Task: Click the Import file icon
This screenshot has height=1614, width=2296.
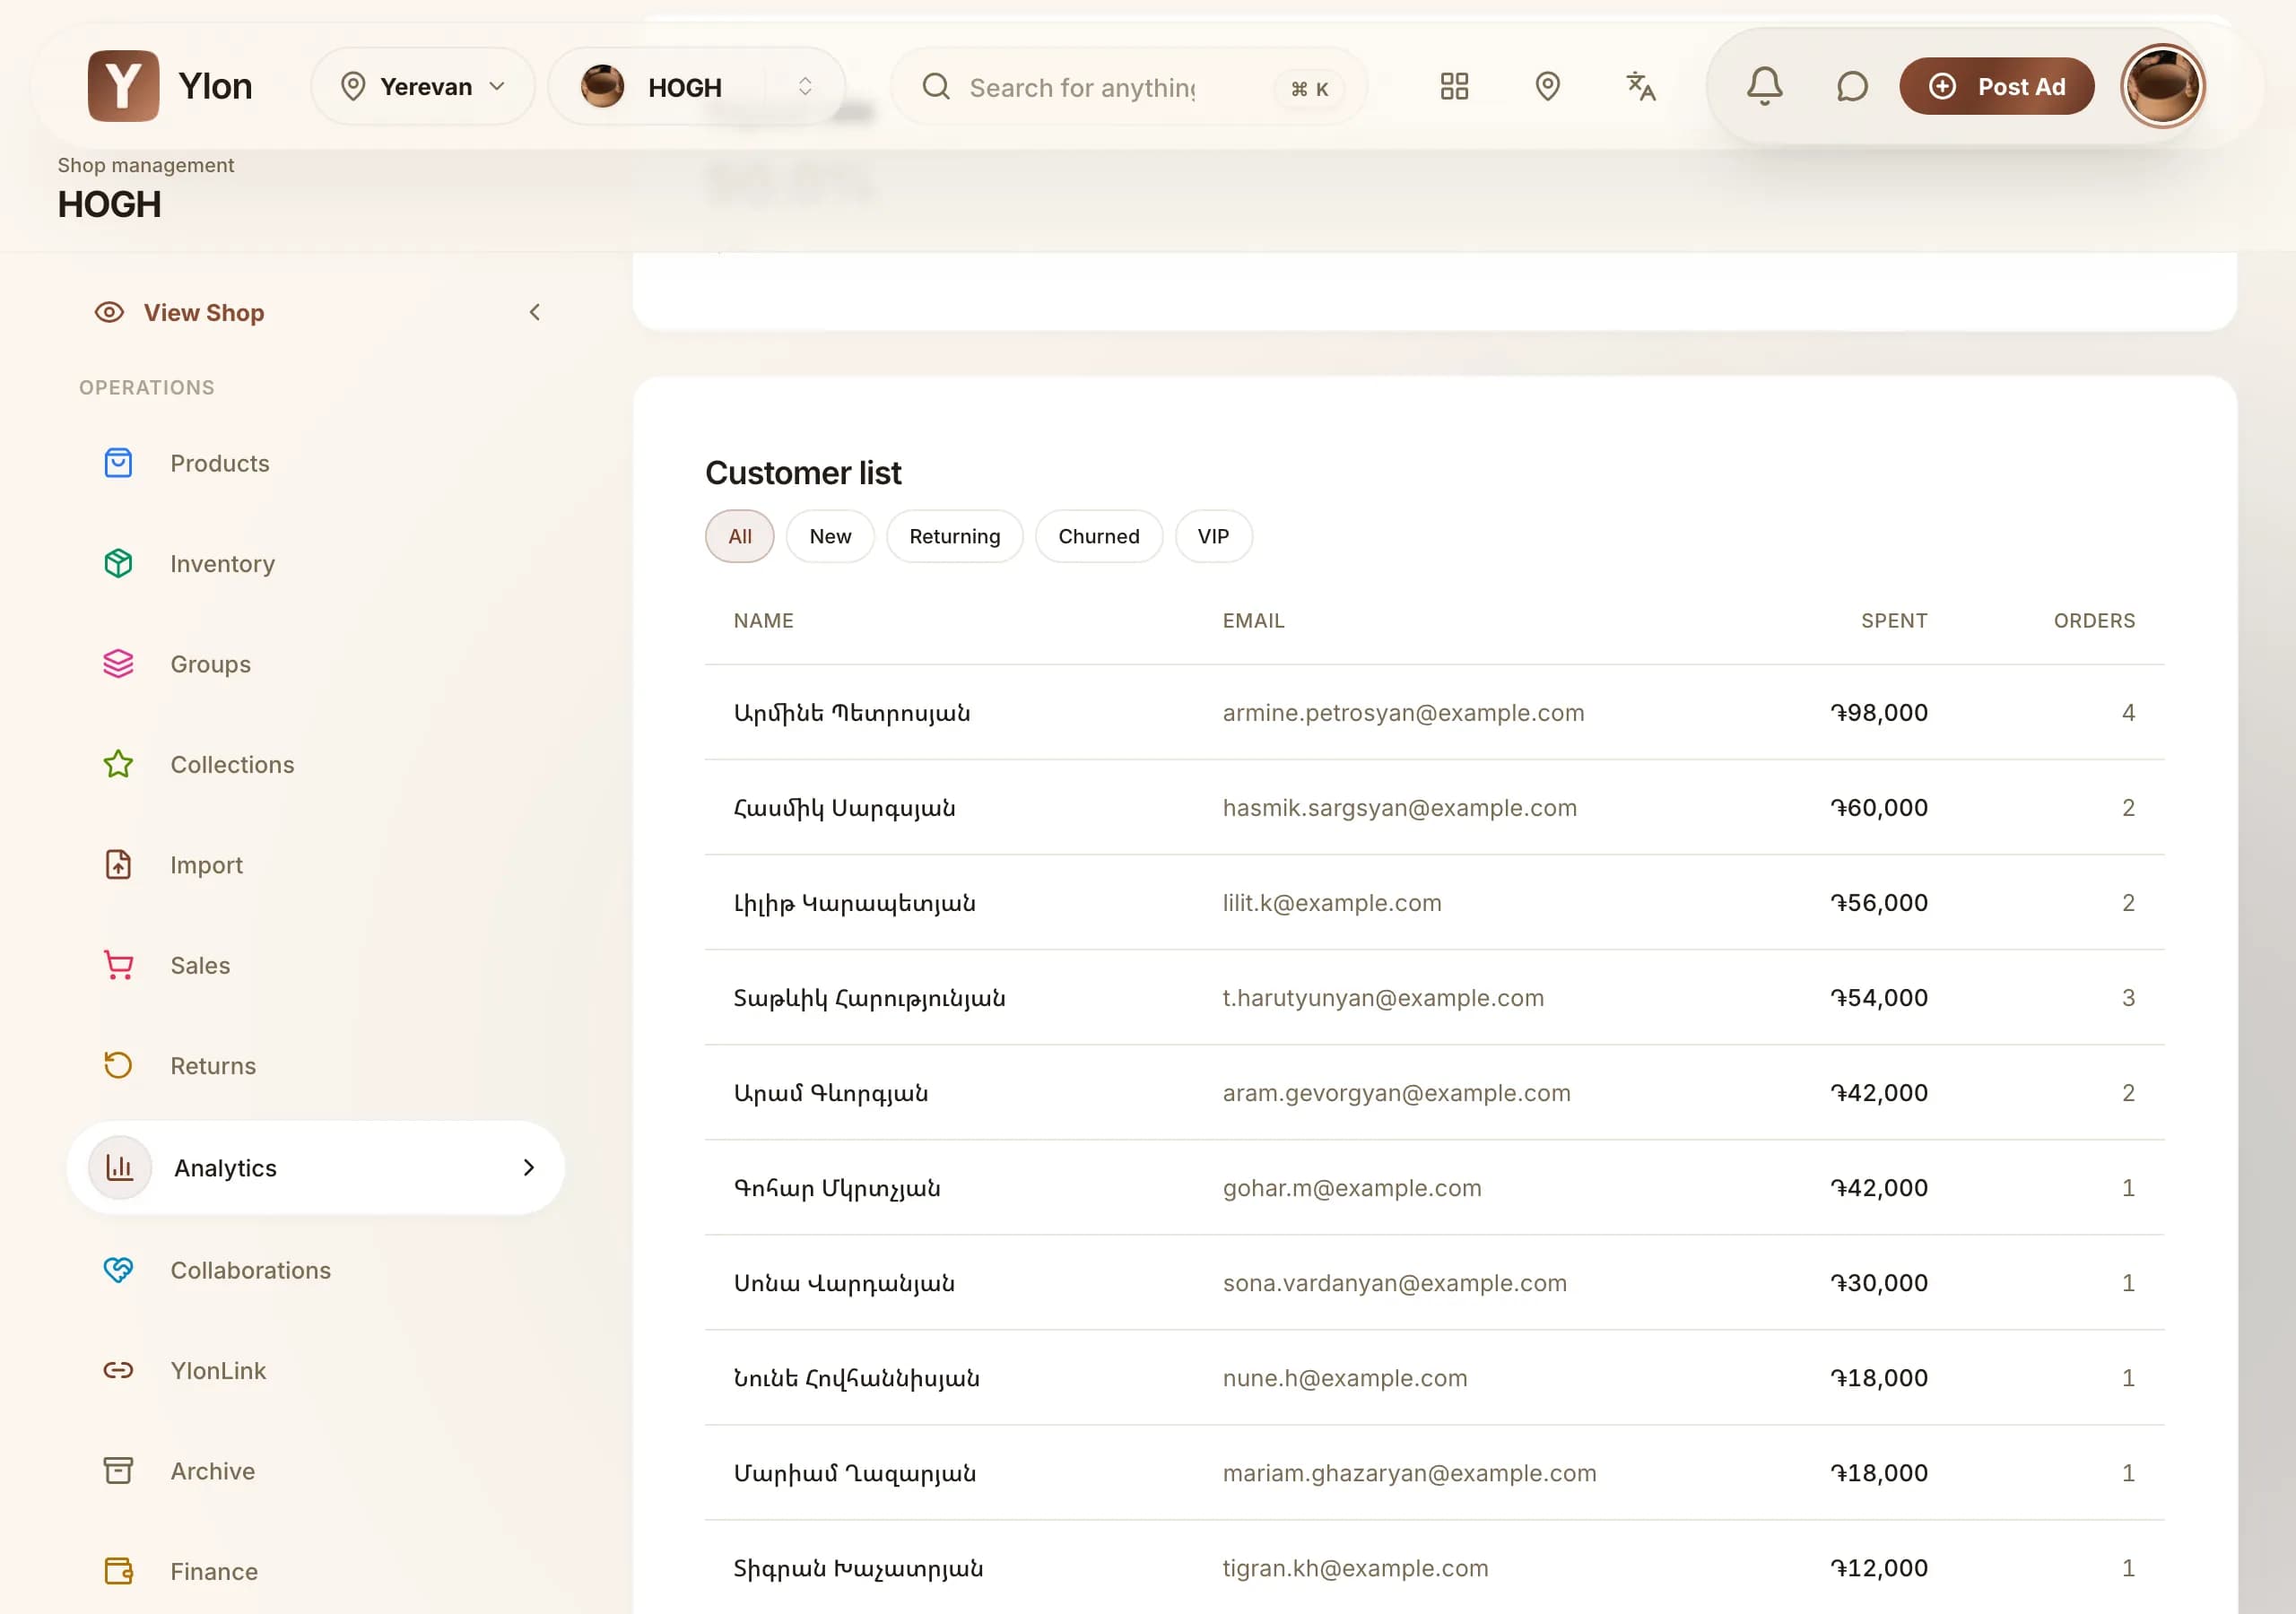Action: 118,864
